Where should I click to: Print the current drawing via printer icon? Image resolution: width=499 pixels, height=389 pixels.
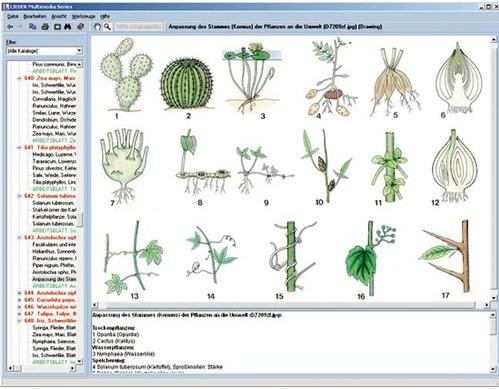click(x=45, y=27)
